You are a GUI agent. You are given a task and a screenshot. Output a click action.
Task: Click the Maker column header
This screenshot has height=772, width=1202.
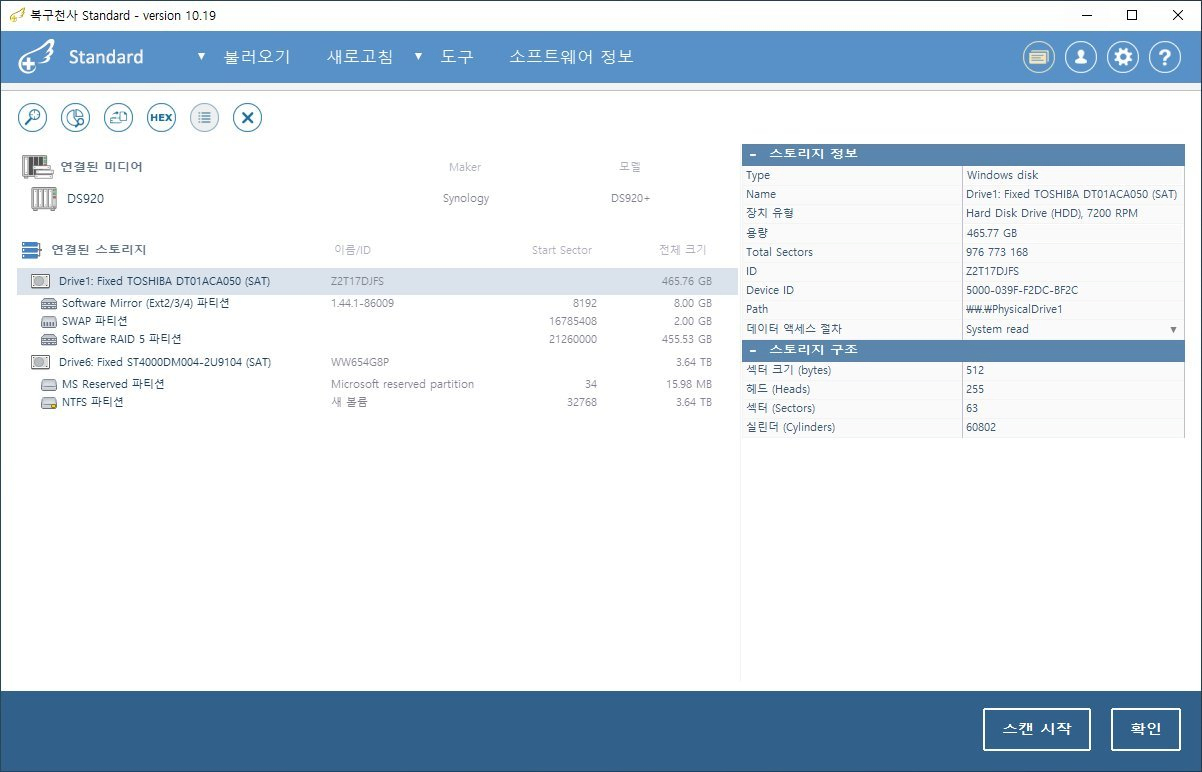click(x=465, y=167)
